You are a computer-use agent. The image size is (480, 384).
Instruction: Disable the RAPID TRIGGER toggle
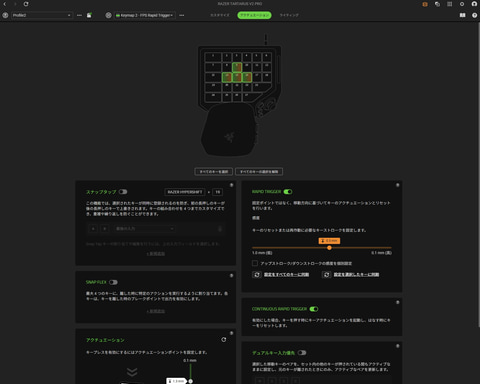(288, 192)
